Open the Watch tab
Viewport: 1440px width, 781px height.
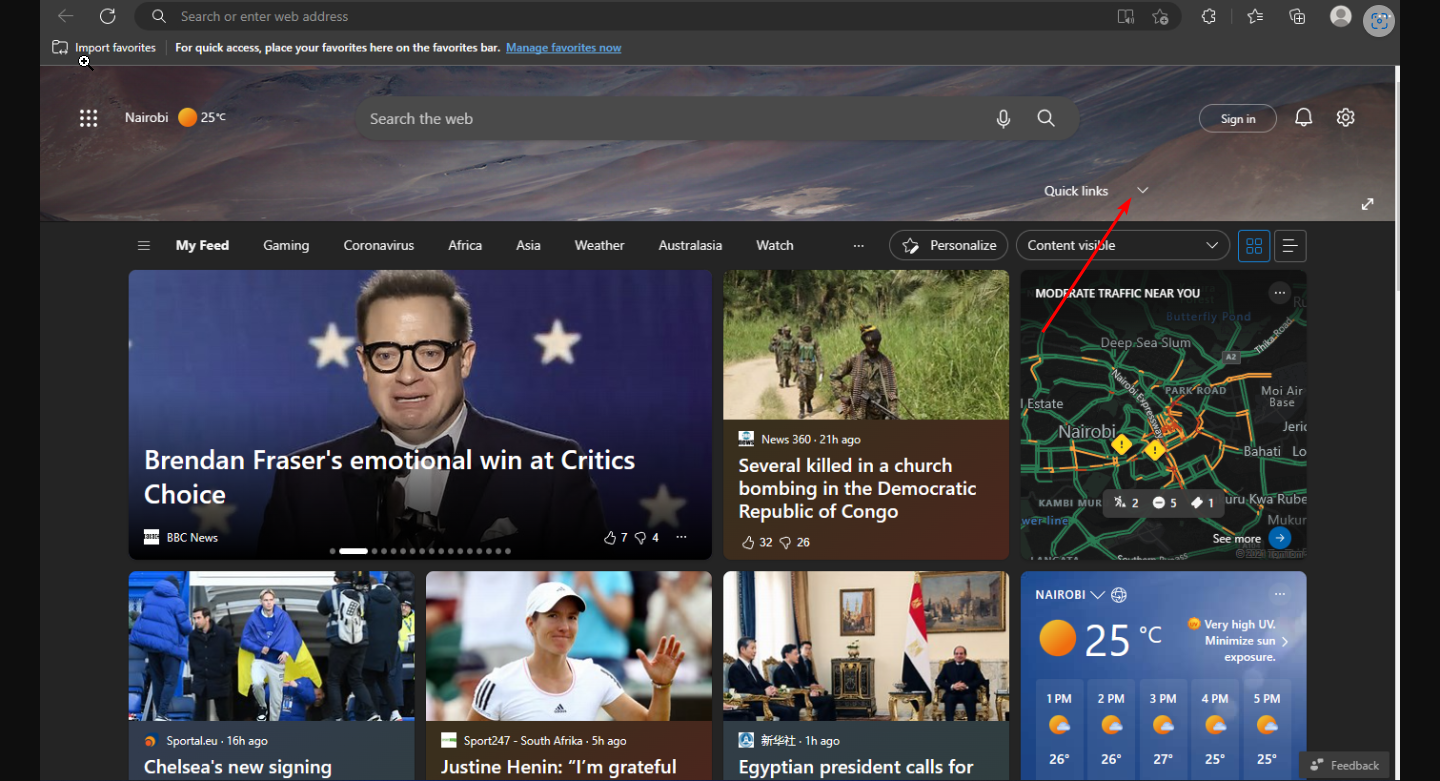point(775,245)
